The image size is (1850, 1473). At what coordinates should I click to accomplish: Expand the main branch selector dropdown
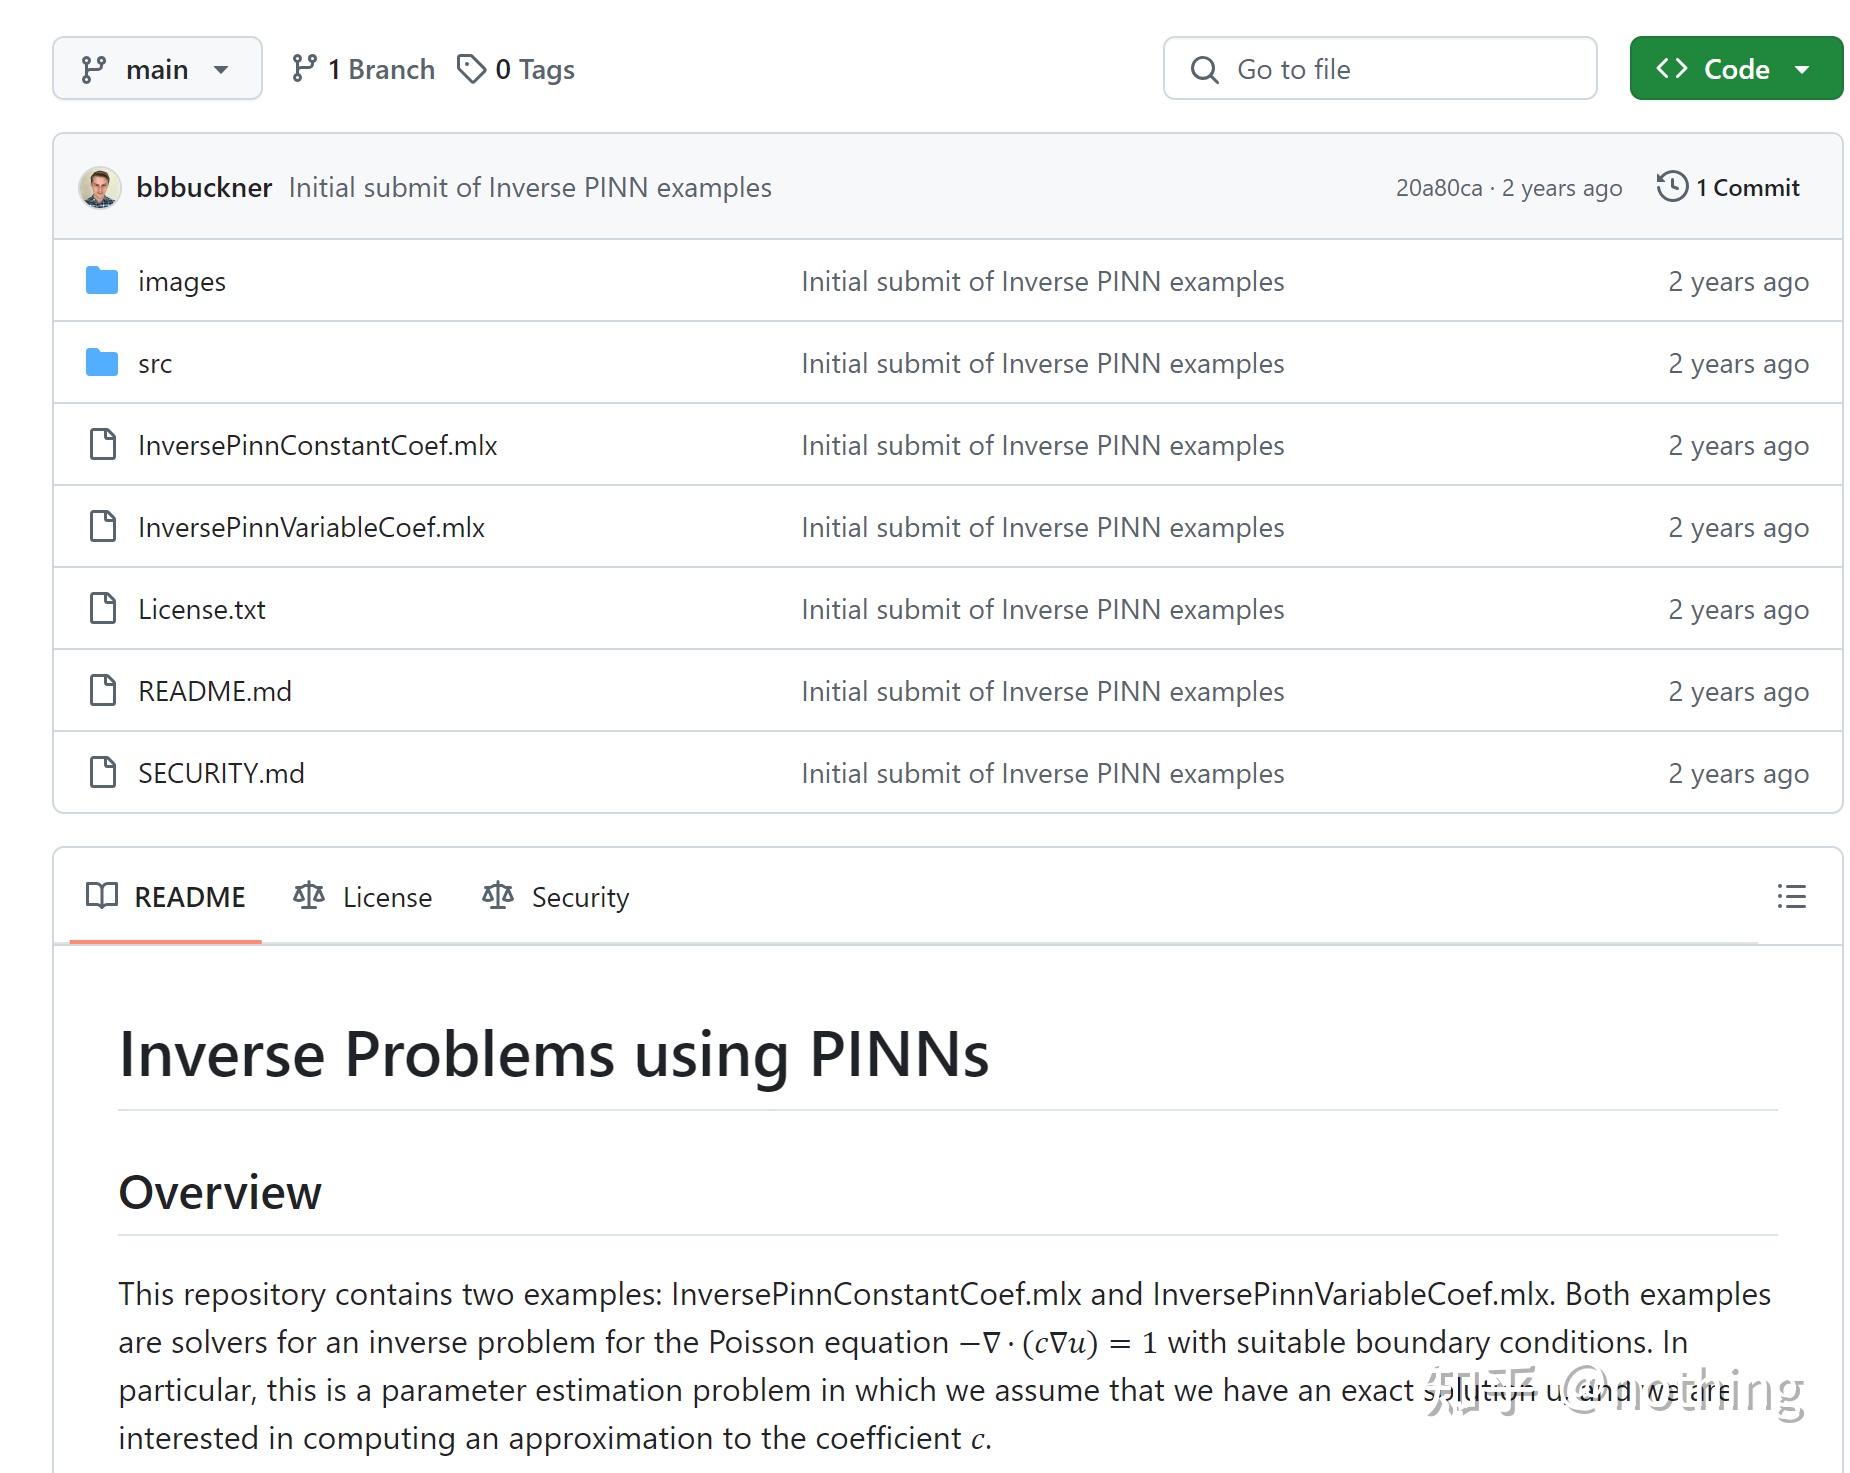coord(157,68)
